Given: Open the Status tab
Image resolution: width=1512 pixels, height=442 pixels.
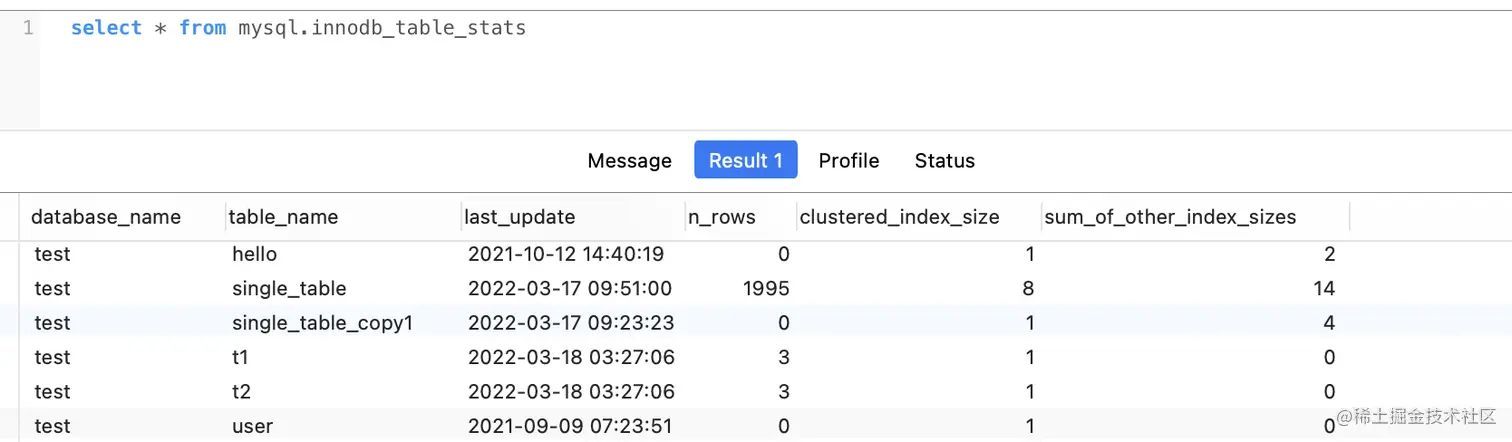Looking at the screenshot, I should tap(944, 160).
